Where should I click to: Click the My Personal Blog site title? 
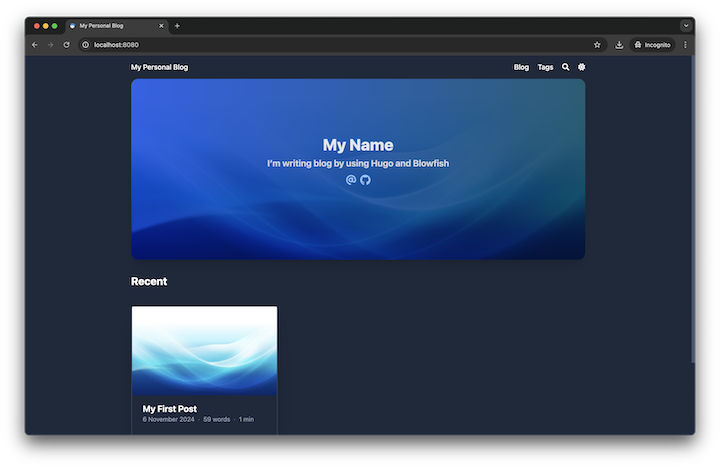(x=159, y=67)
